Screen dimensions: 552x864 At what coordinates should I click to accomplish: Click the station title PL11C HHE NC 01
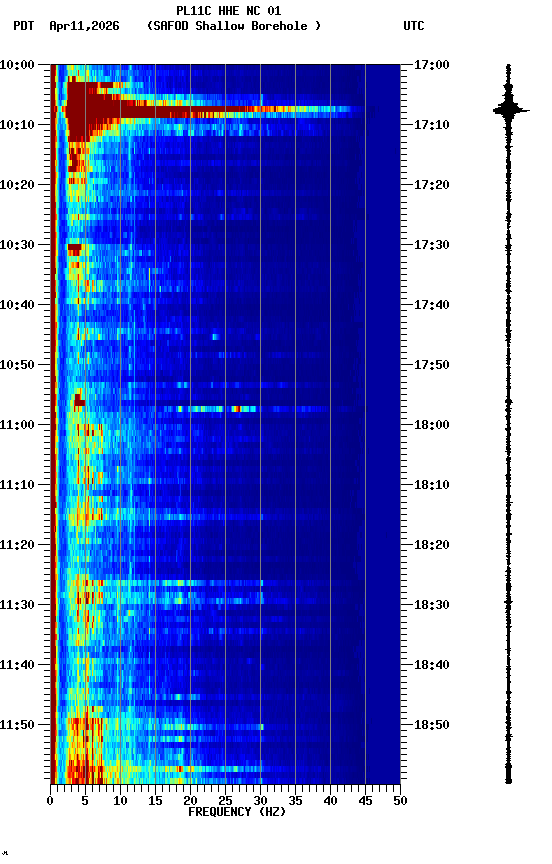(229, 10)
